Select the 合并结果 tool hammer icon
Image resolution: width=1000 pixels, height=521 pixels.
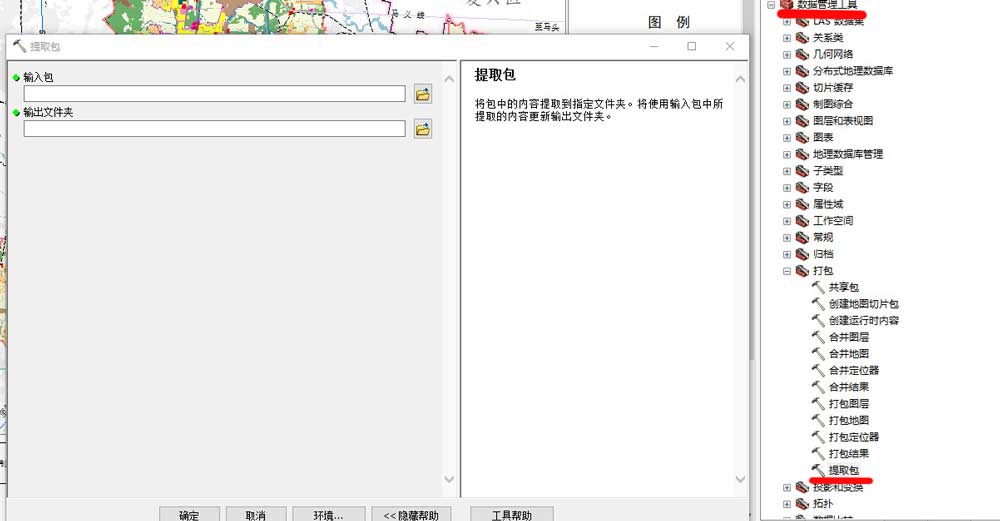(x=818, y=386)
